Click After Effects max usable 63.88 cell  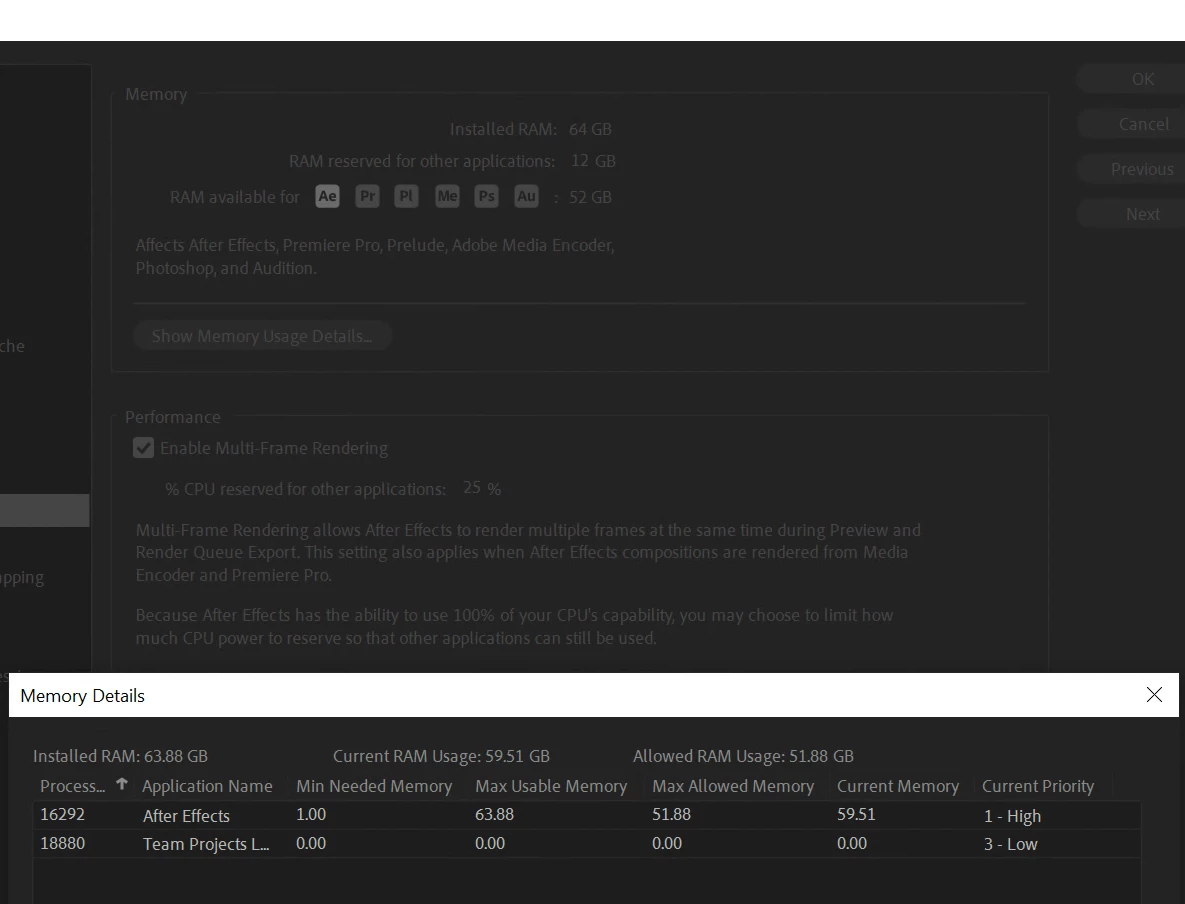[494, 814]
